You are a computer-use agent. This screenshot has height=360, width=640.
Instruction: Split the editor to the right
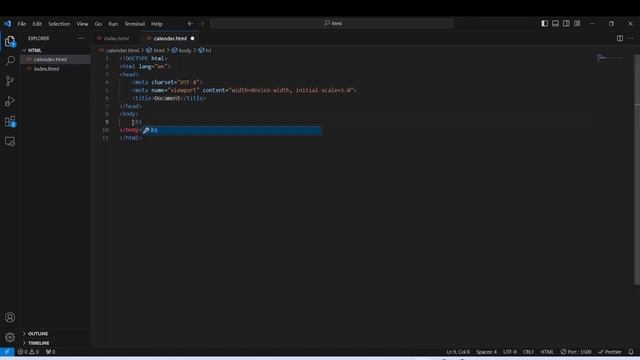(620, 38)
